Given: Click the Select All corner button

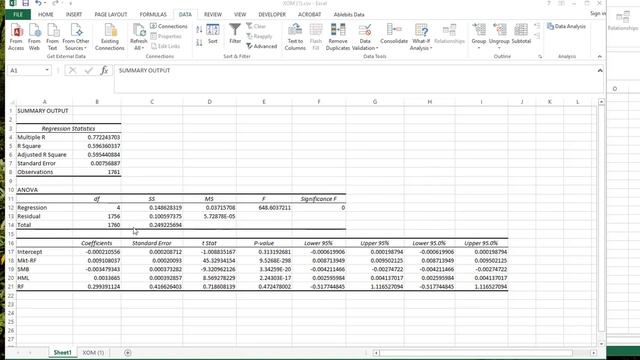Looking at the screenshot, I should (x=11, y=102).
